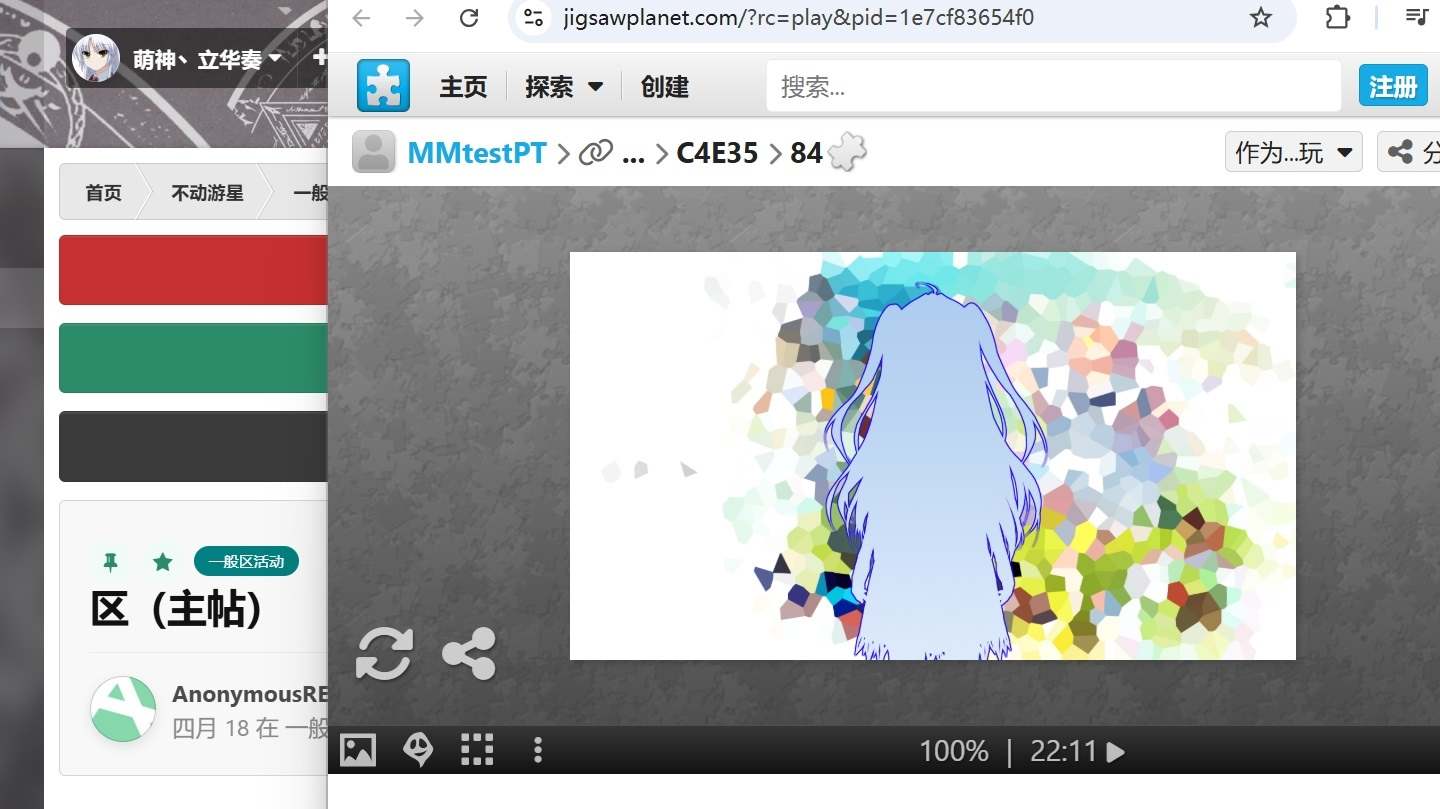This screenshot has height=809, width=1440.
Task: Open the browser extensions puzzle icon
Action: coord(1337,17)
